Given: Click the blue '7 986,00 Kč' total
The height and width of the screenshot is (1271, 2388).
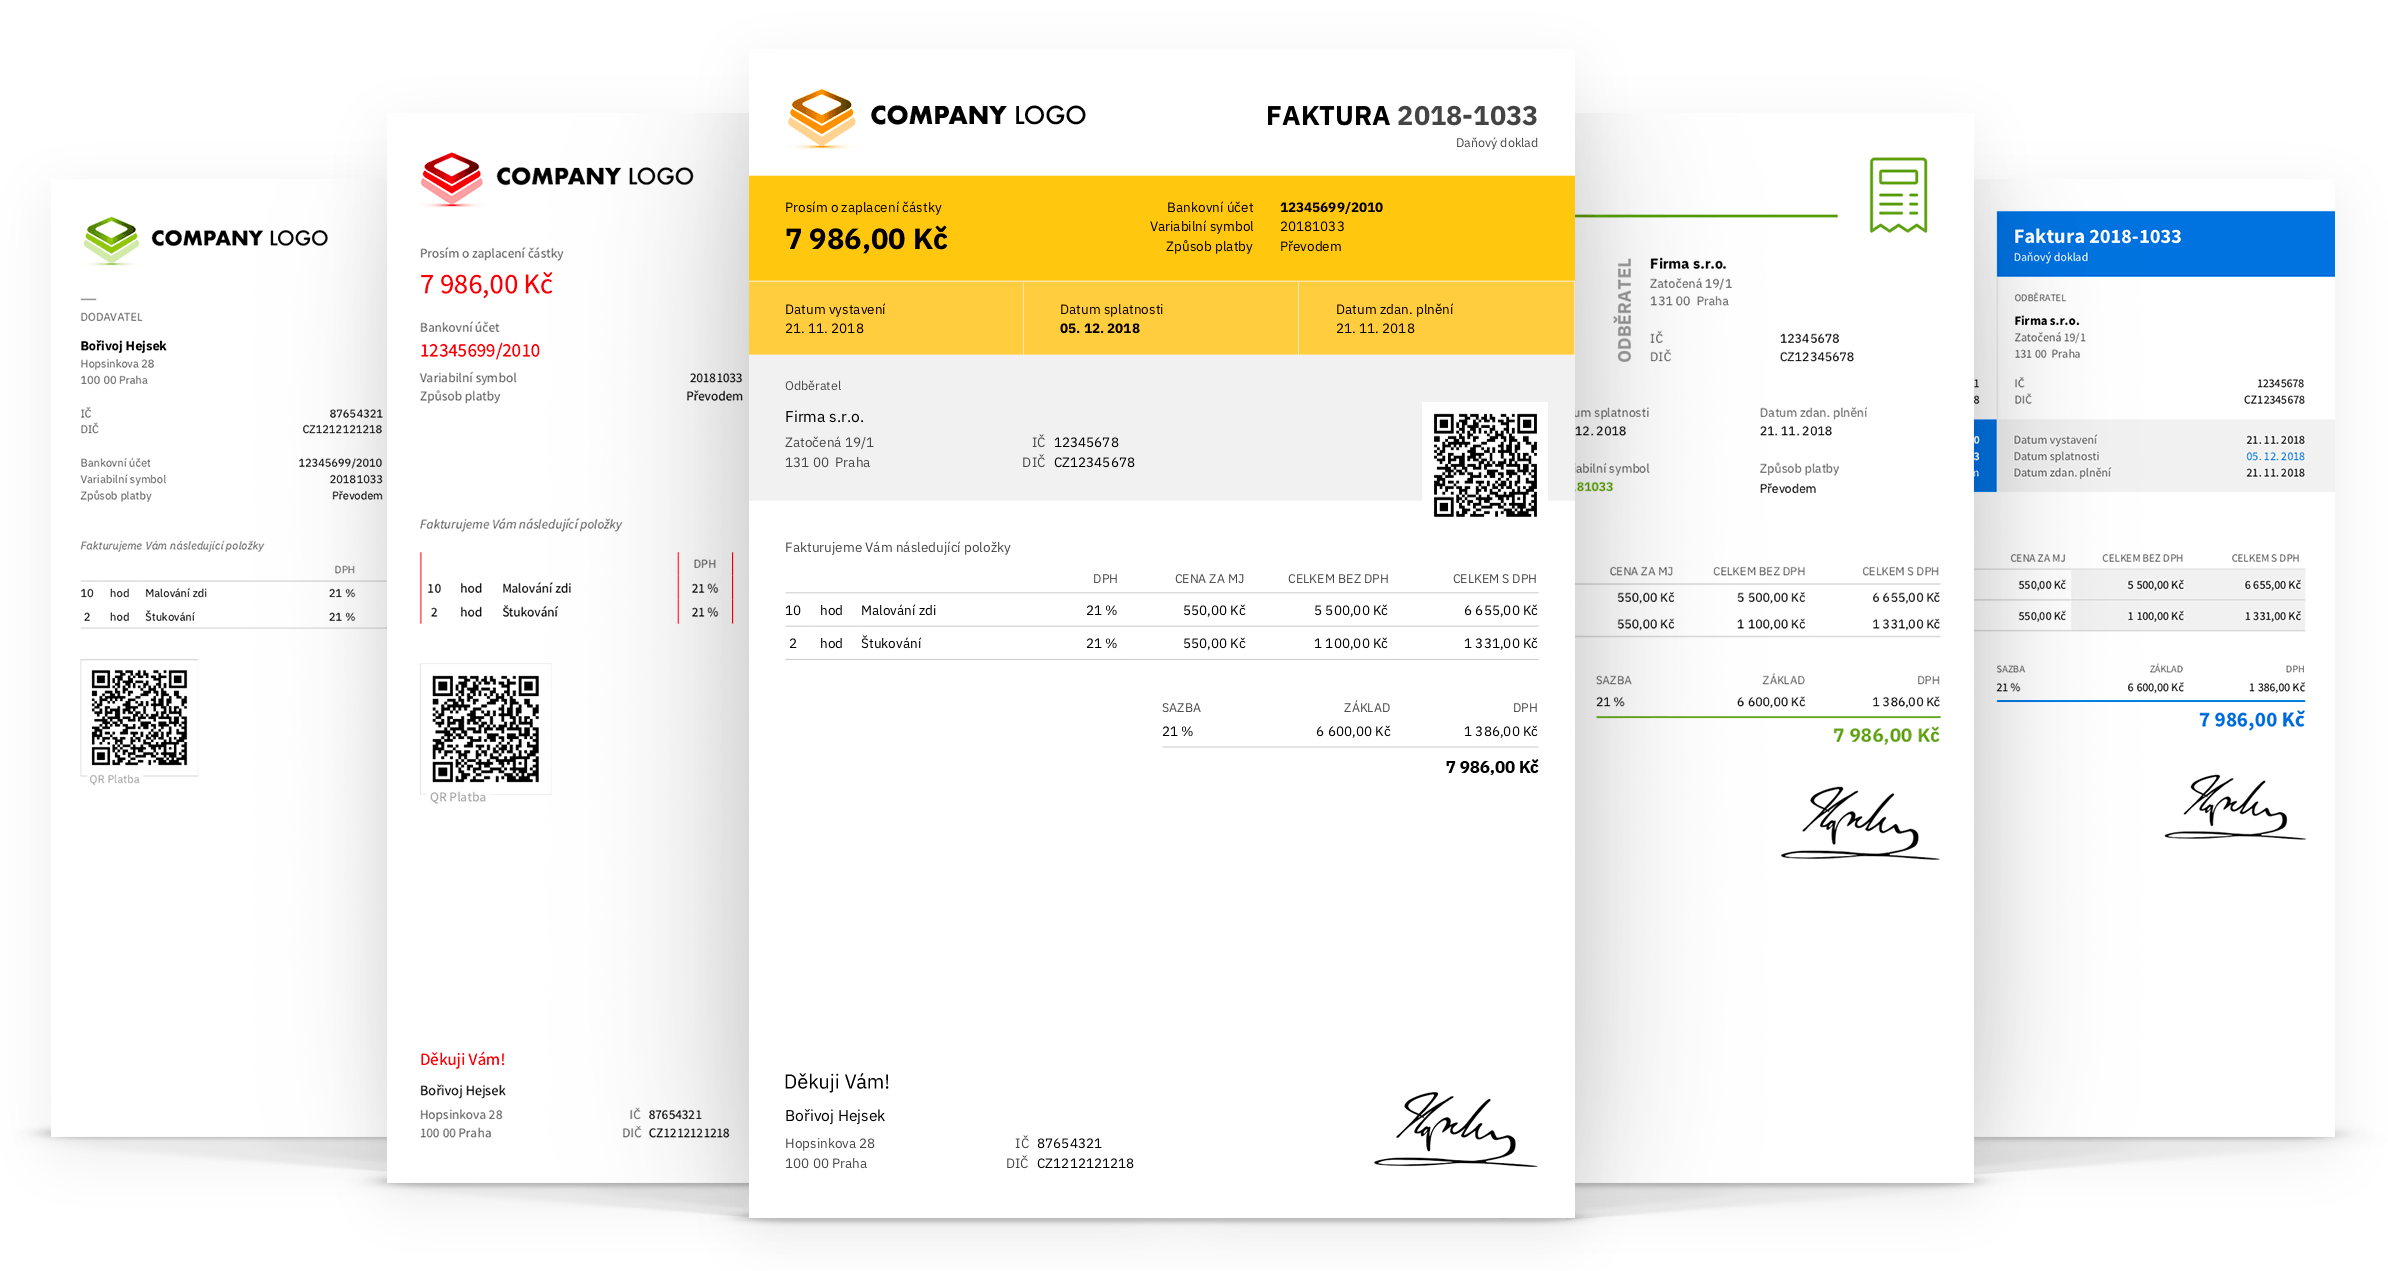Looking at the screenshot, I should point(2251,720).
